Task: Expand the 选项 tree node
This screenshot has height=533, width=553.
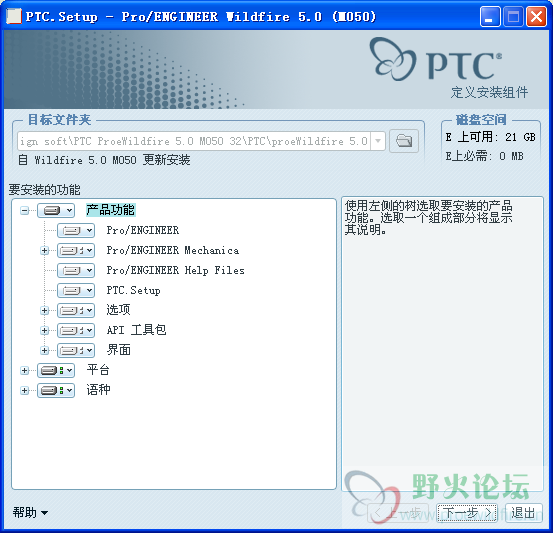Action: coord(44,310)
